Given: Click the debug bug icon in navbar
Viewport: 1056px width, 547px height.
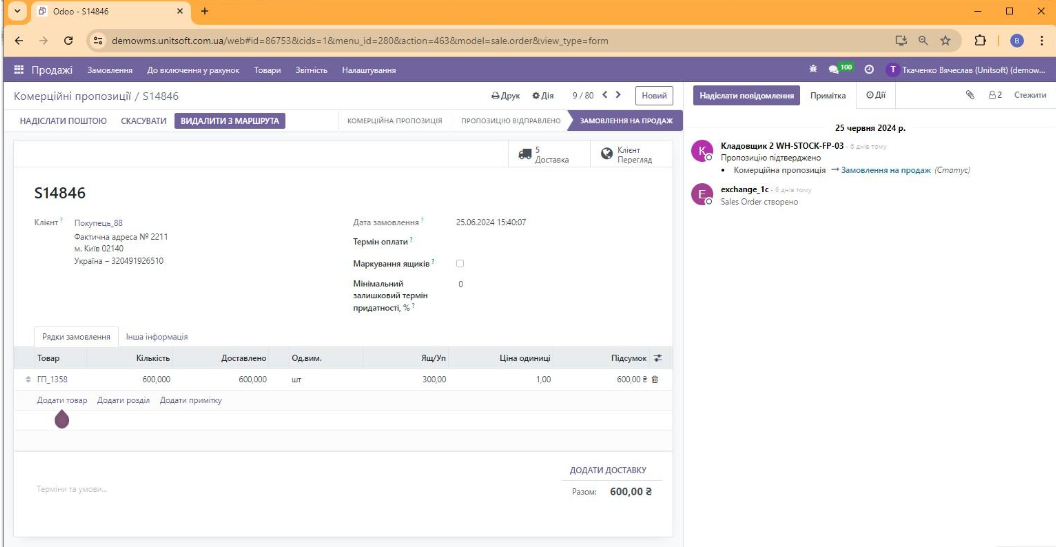Looking at the screenshot, I should [x=813, y=69].
